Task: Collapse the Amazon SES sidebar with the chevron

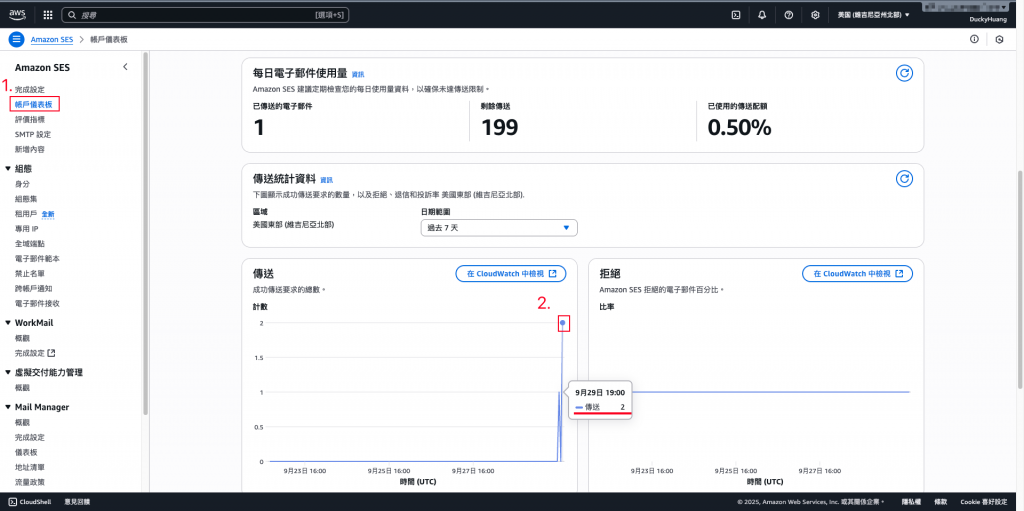Action: pos(125,67)
